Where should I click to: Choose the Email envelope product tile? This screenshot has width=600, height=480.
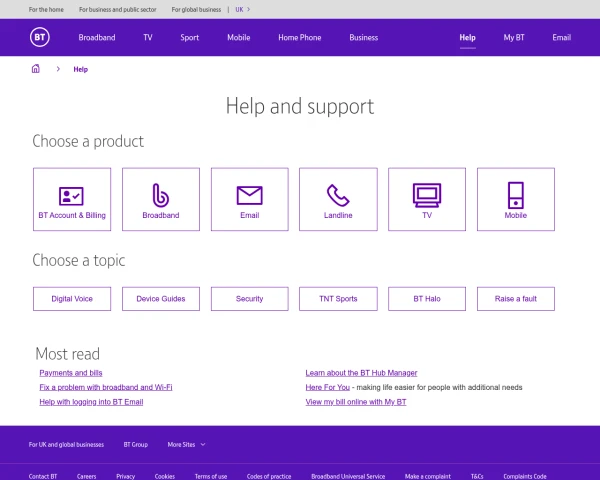[x=249, y=199]
